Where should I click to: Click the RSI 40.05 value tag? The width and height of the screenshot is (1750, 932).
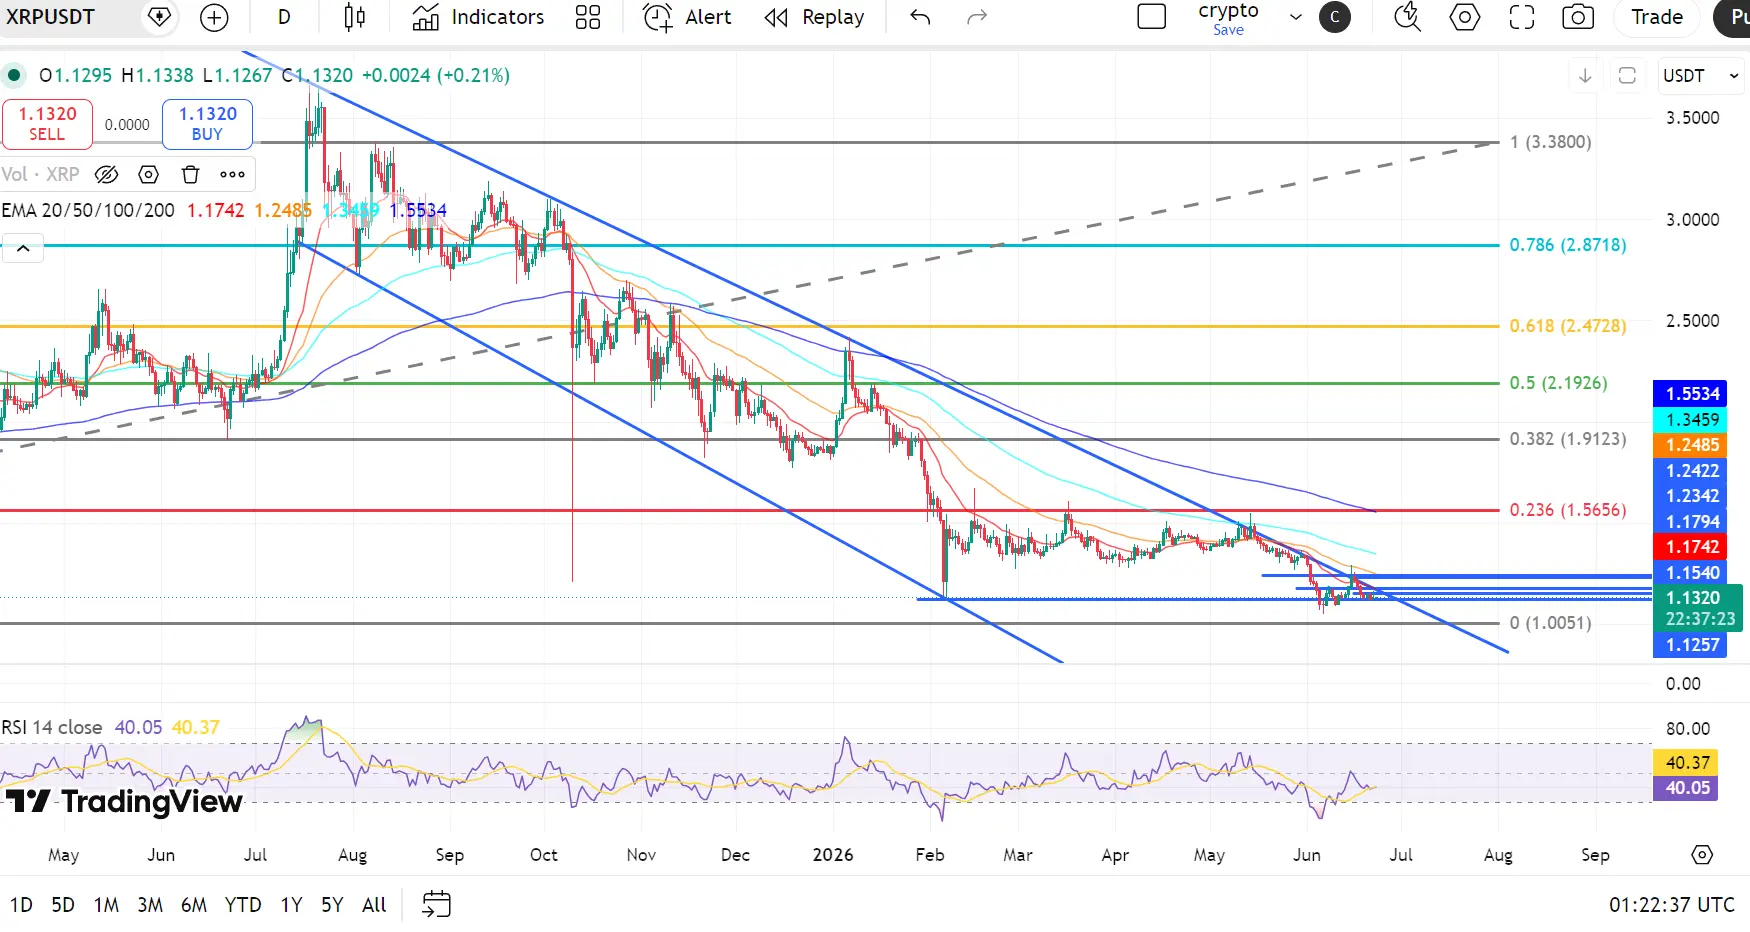tap(1686, 788)
